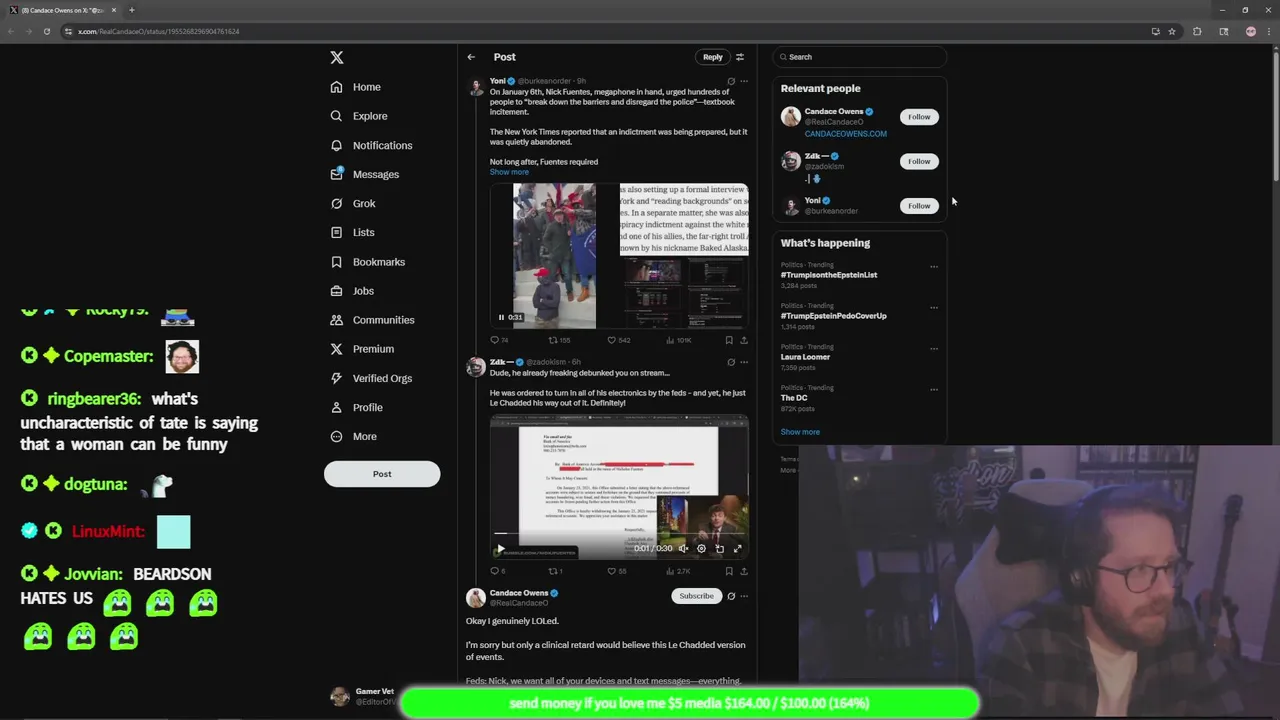This screenshot has height=720, width=1280.
Task: Repost Zdk's post with 1 repost
Action: coord(556,571)
